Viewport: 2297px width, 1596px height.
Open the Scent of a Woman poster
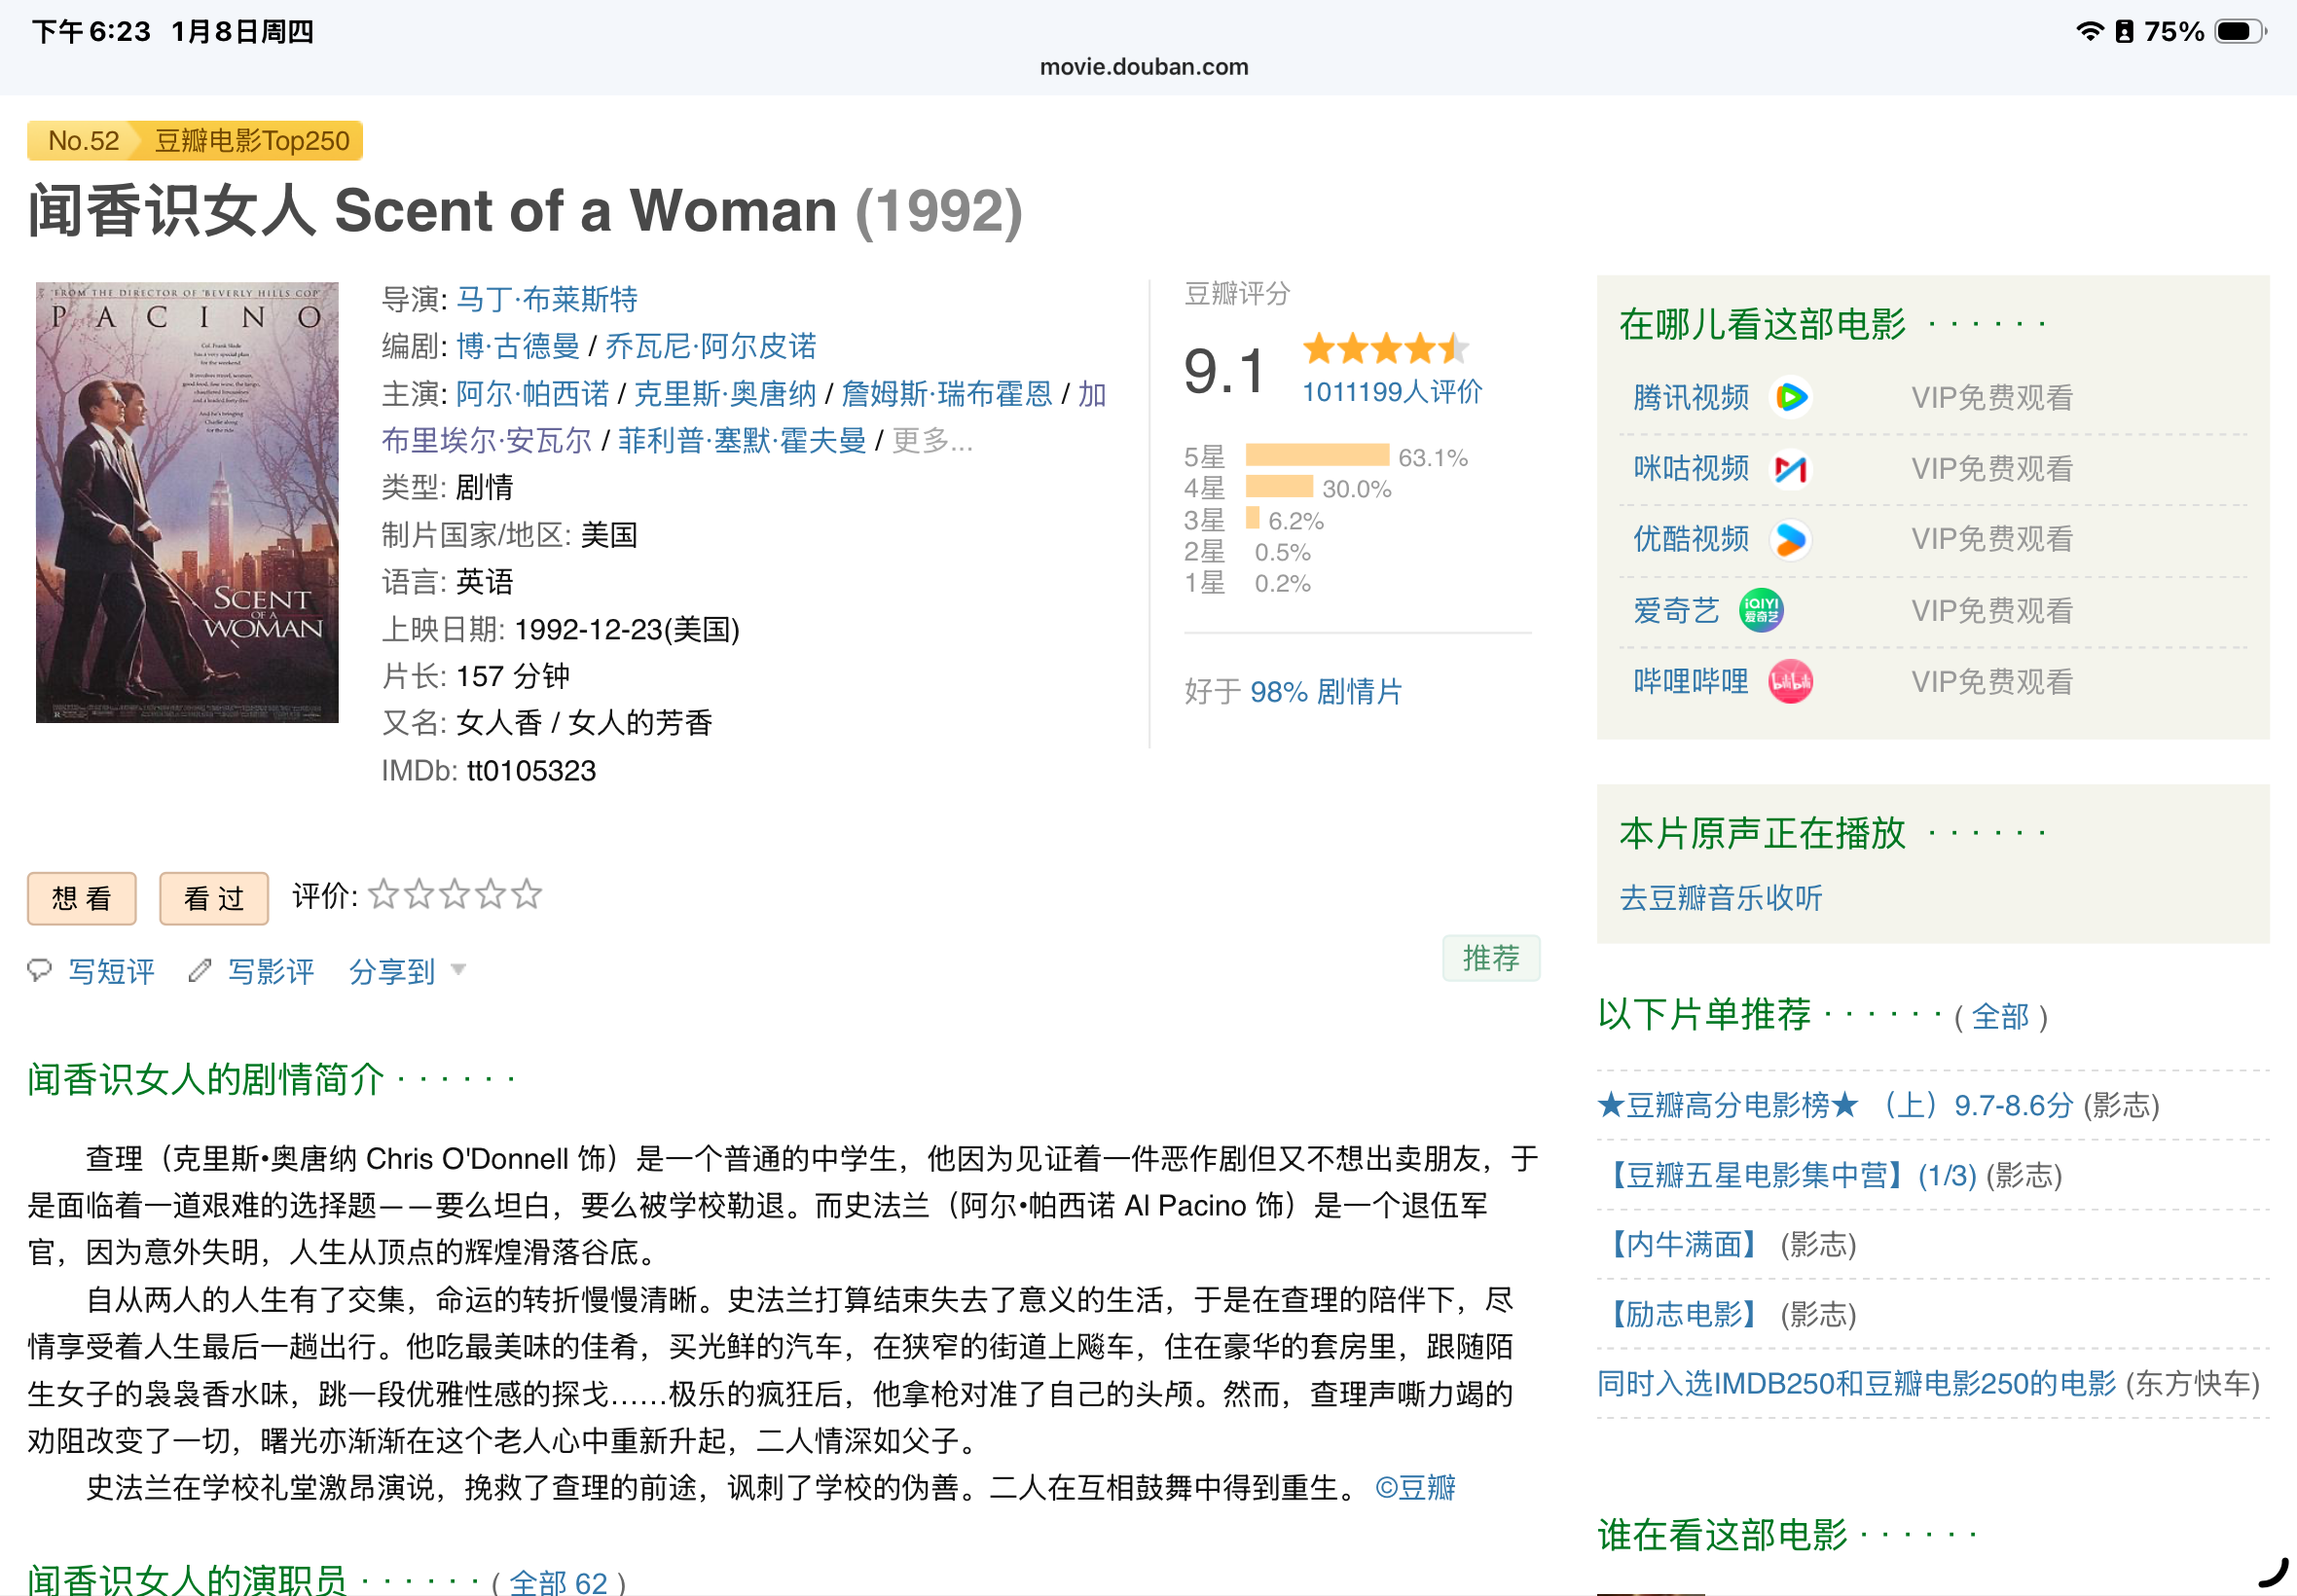[187, 502]
